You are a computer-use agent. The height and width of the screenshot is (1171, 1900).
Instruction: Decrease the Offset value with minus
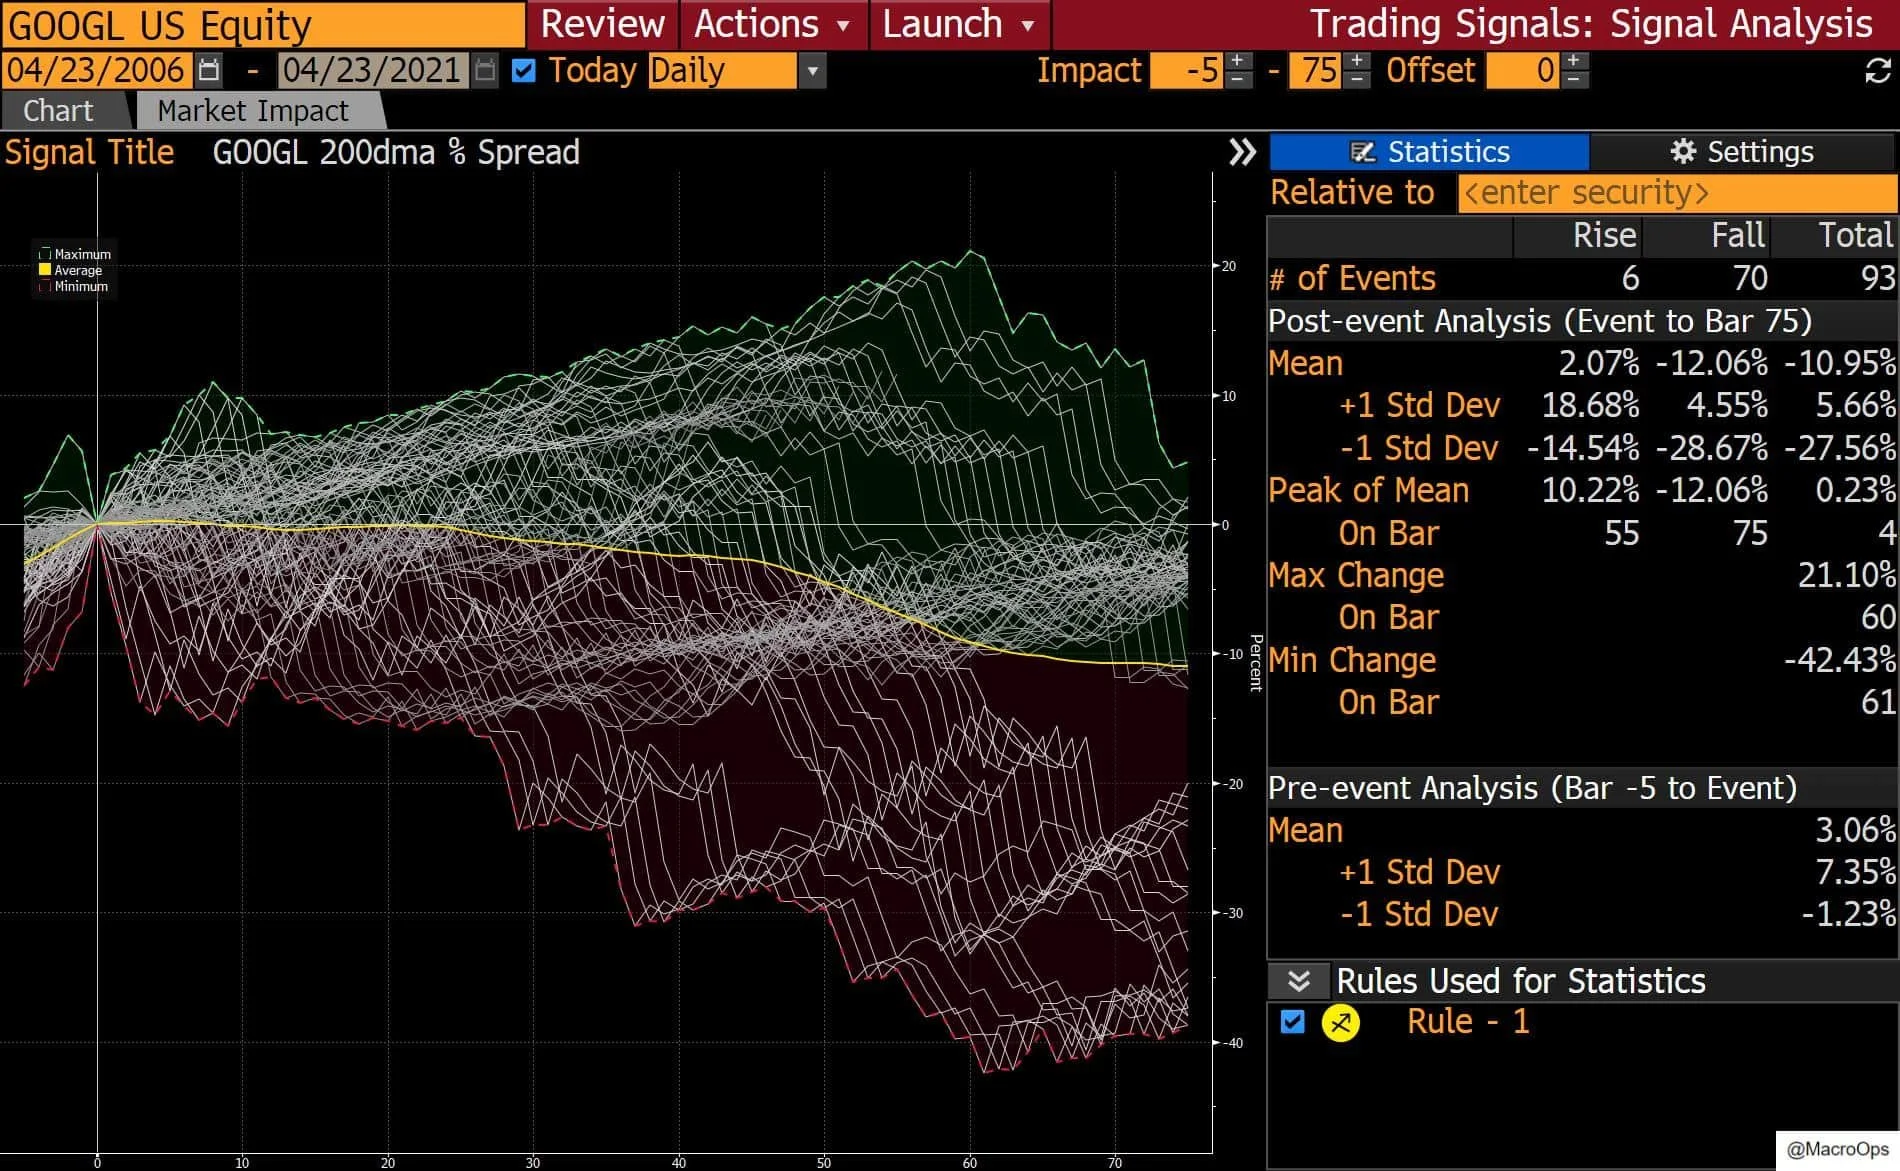pyautogui.click(x=1574, y=79)
